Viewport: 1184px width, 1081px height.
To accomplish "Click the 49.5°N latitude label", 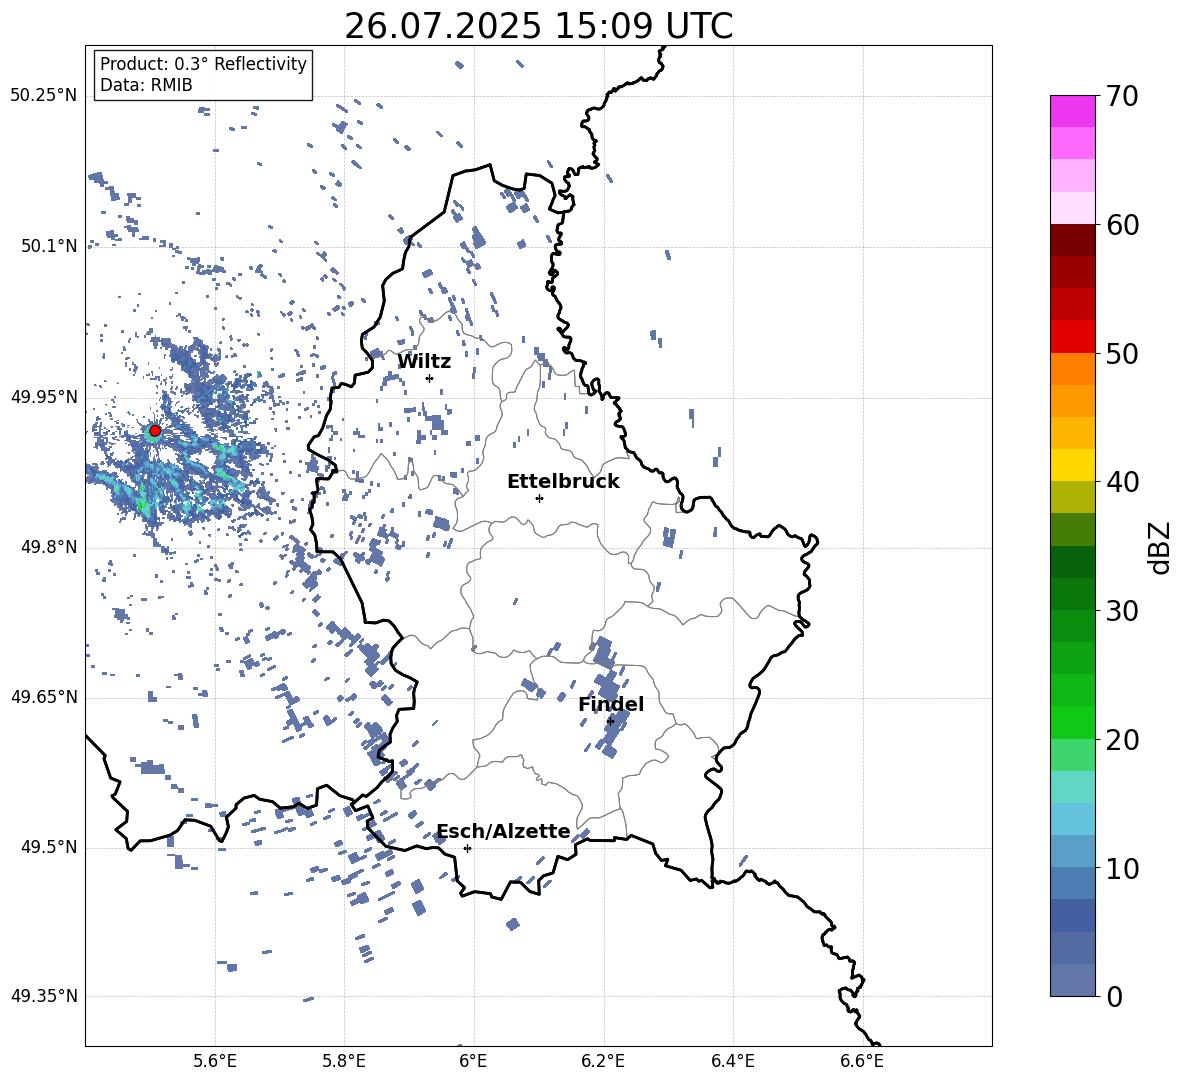I will click(49, 846).
